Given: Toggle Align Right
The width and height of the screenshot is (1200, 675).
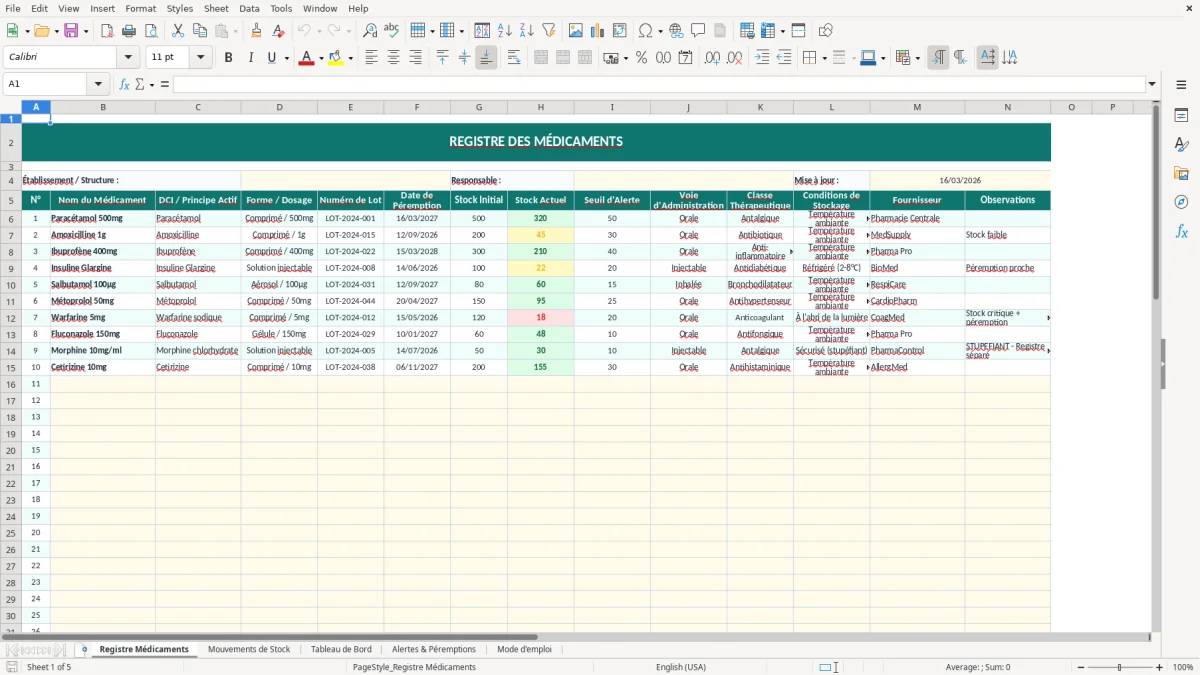Looking at the screenshot, I should click(416, 58).
